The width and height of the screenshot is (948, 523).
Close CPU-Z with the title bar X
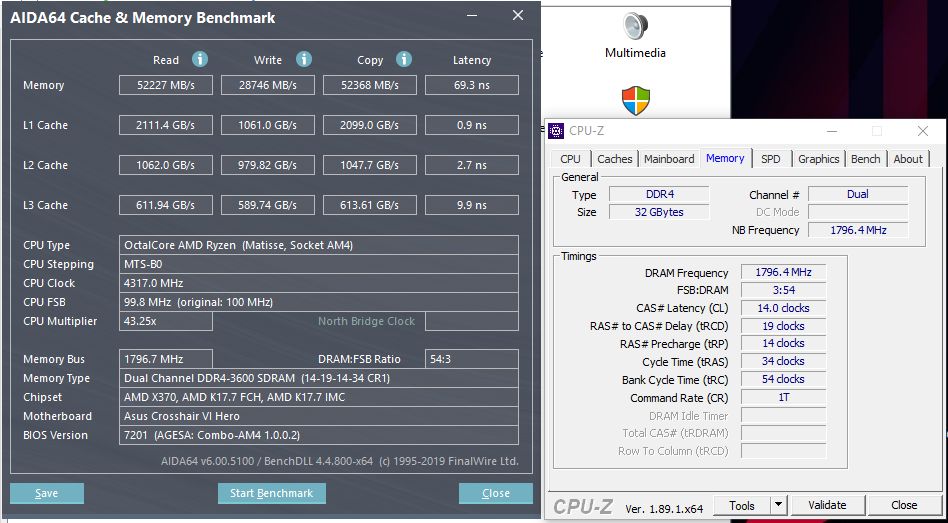(923, 131)
